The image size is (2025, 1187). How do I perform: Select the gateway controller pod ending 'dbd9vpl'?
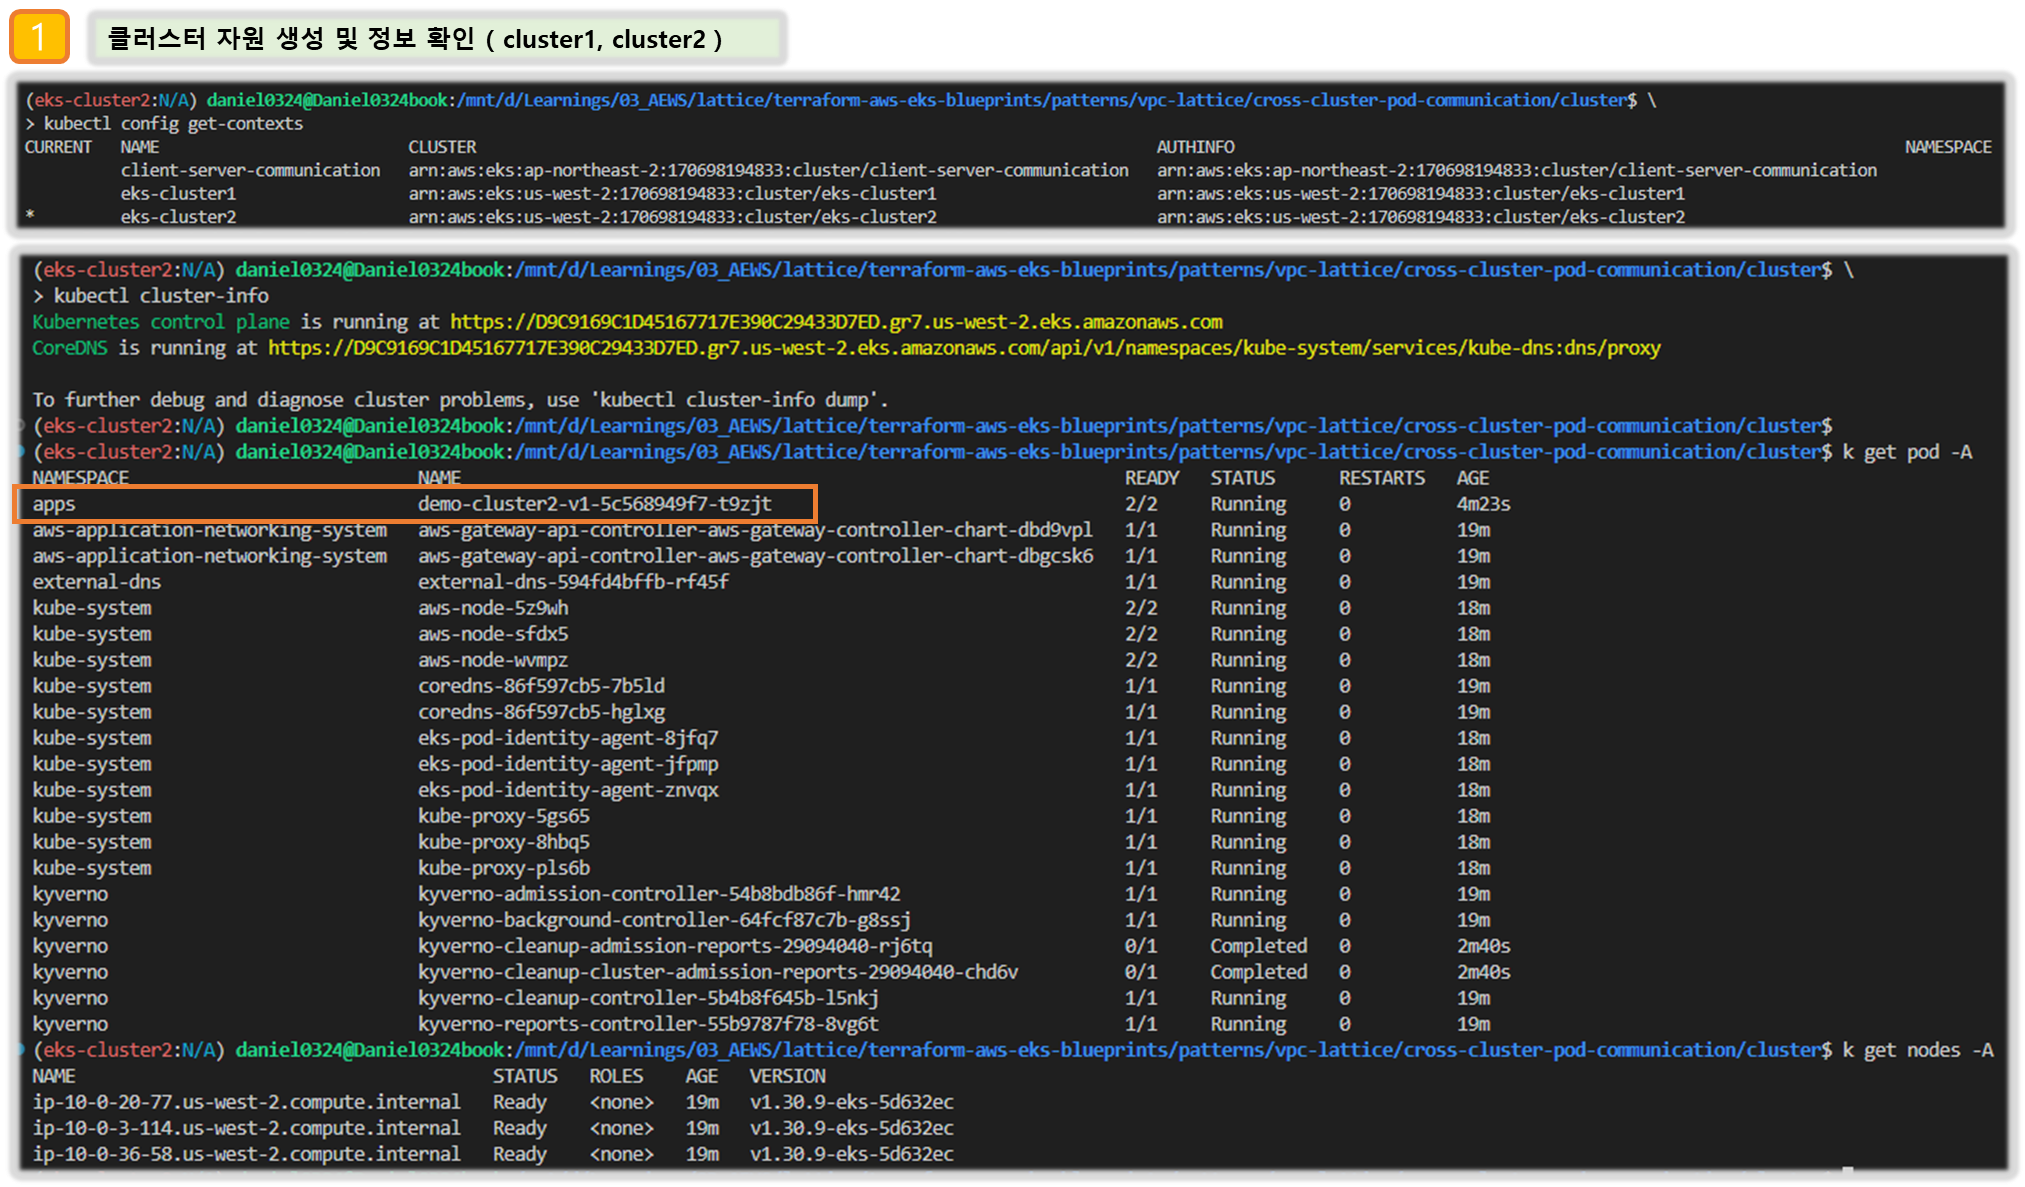click(755, 530)
